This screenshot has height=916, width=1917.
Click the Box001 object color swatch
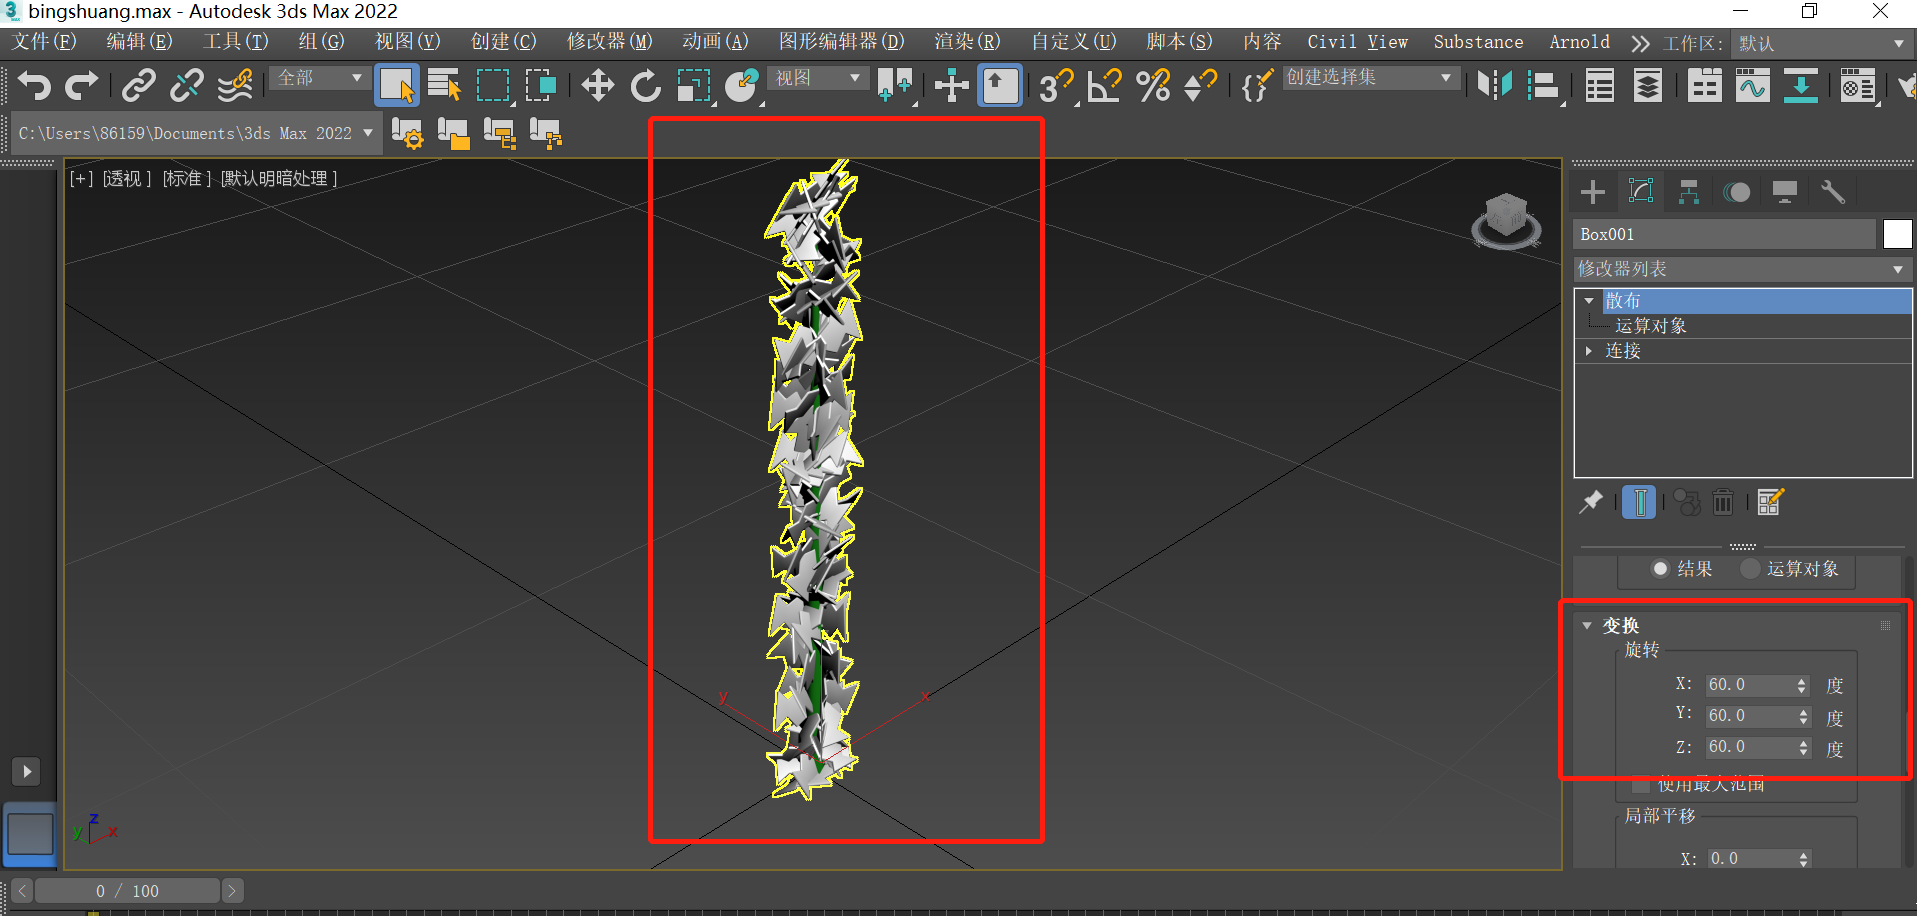click(x=1897, y=234)
